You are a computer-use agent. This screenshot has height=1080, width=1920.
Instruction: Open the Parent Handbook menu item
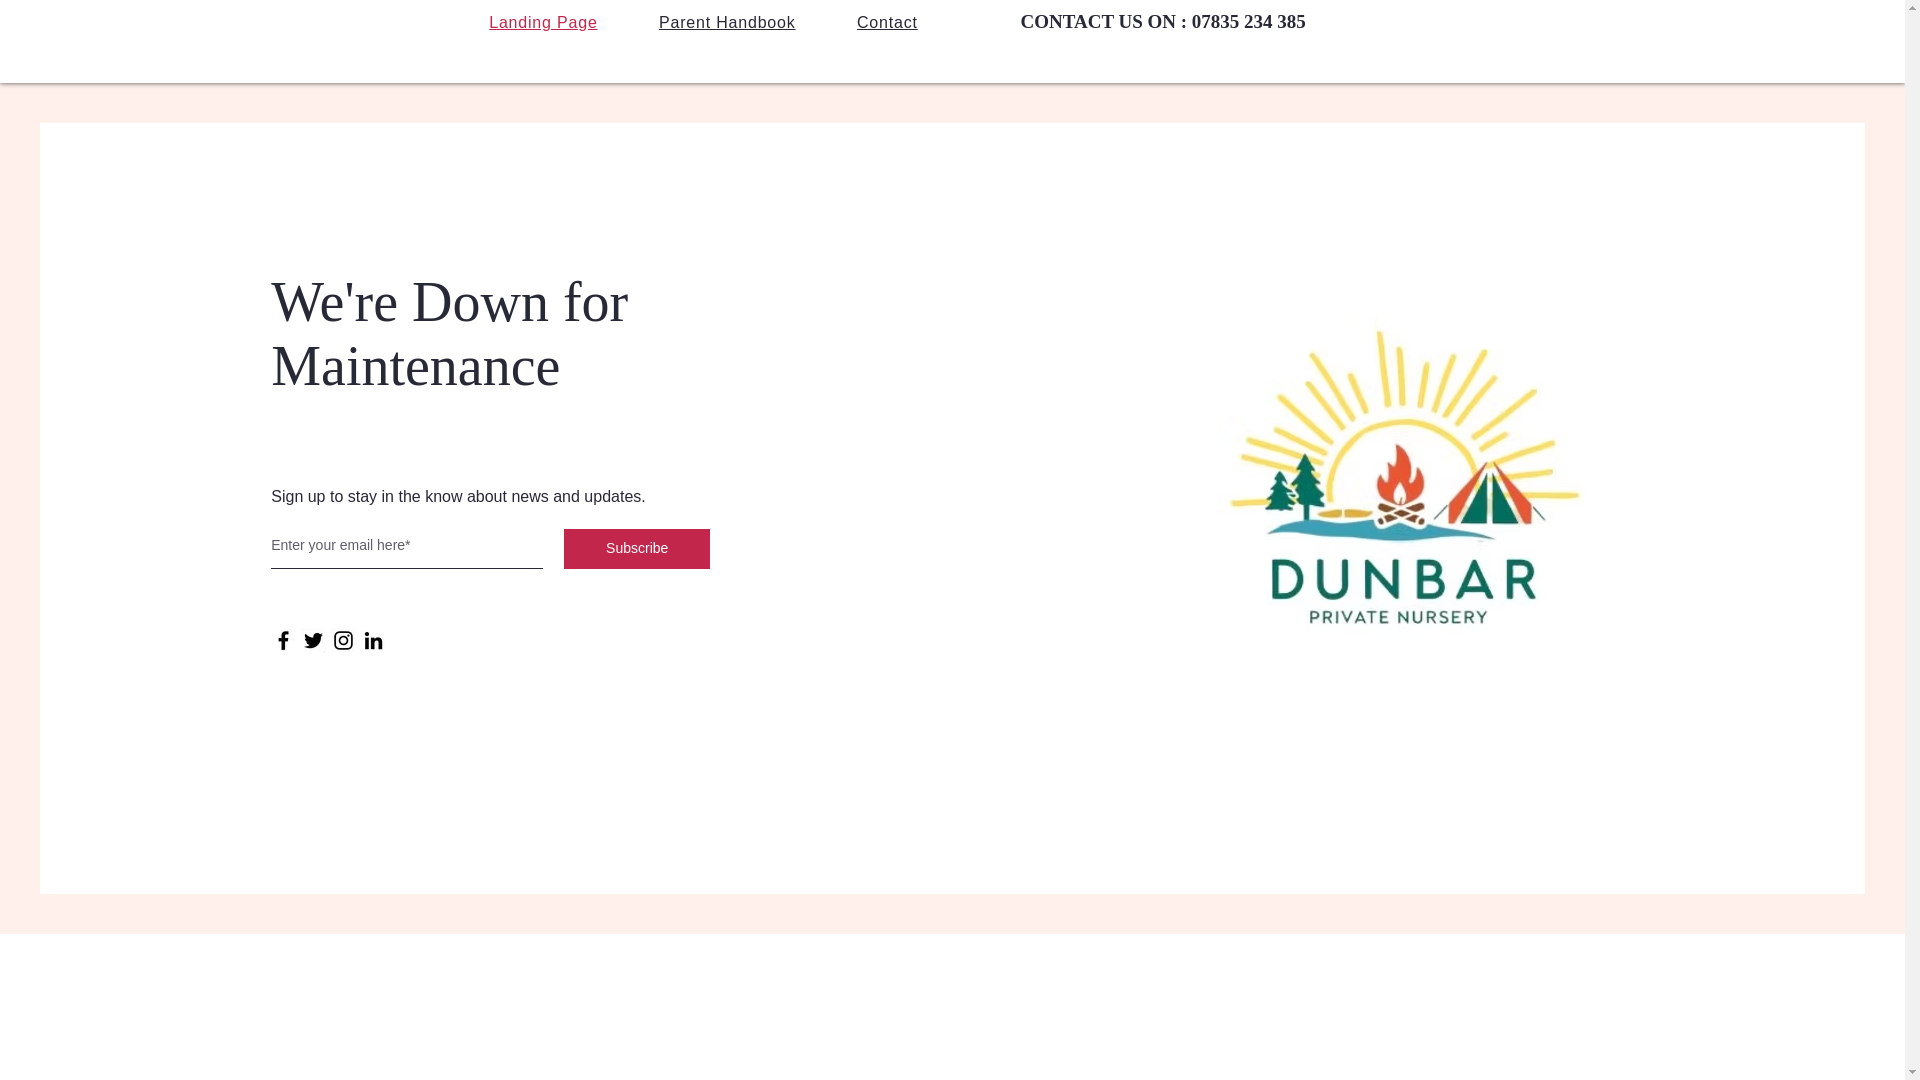click(727, 22)
